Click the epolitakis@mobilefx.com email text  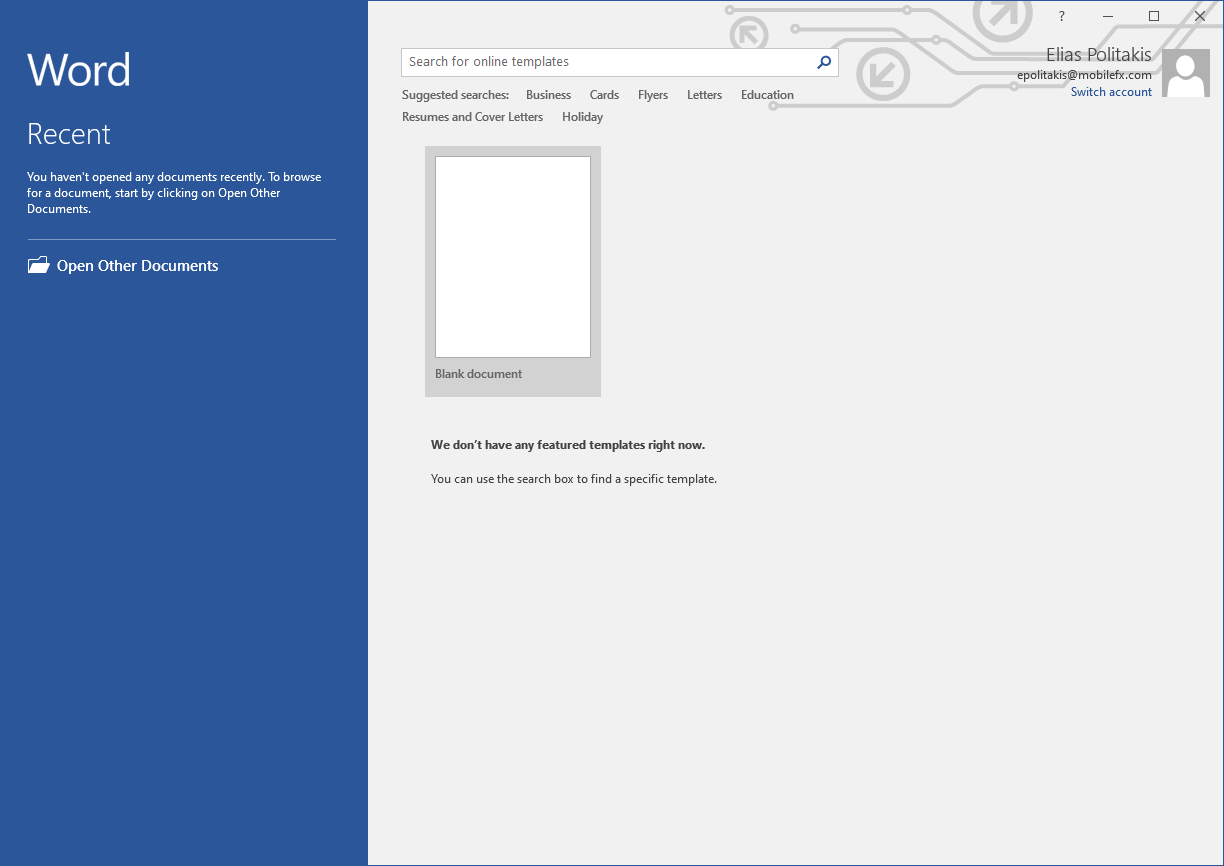click(x=1084, y=75)
